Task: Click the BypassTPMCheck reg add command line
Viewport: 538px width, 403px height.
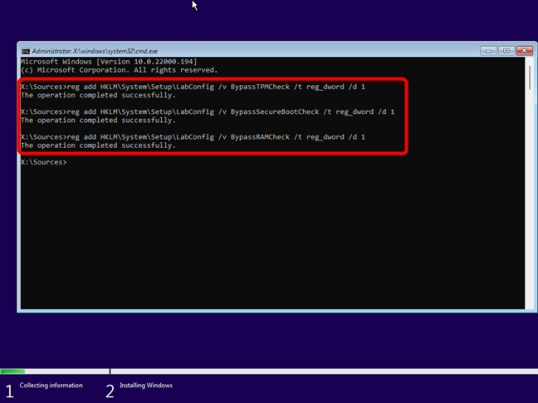Action: click(x=193, y=87)
